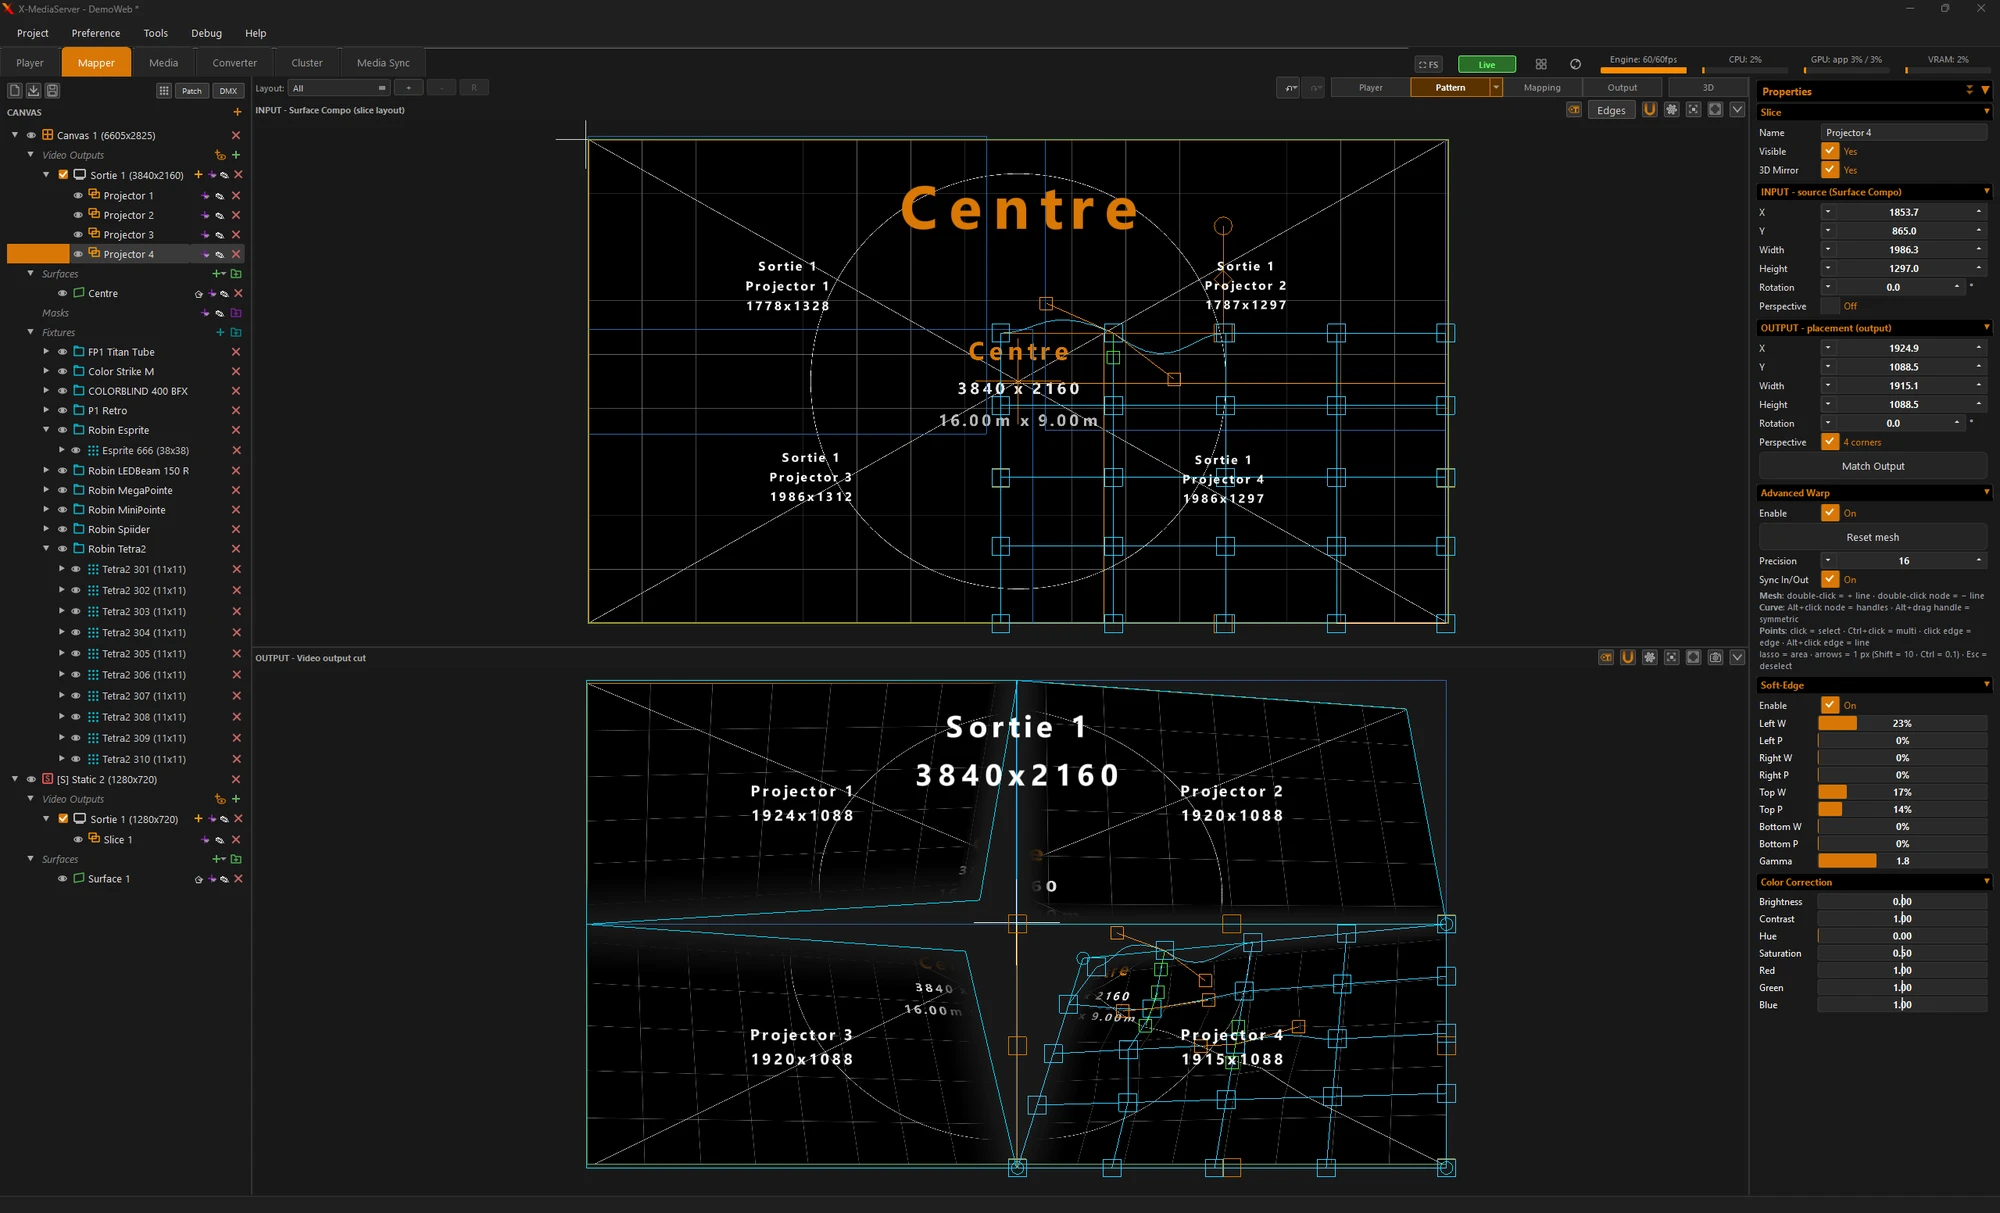The height and width of the screenshot is (1213, 2000).
Task: Open the grid view icon beside Patch
Action: point(164,90)
